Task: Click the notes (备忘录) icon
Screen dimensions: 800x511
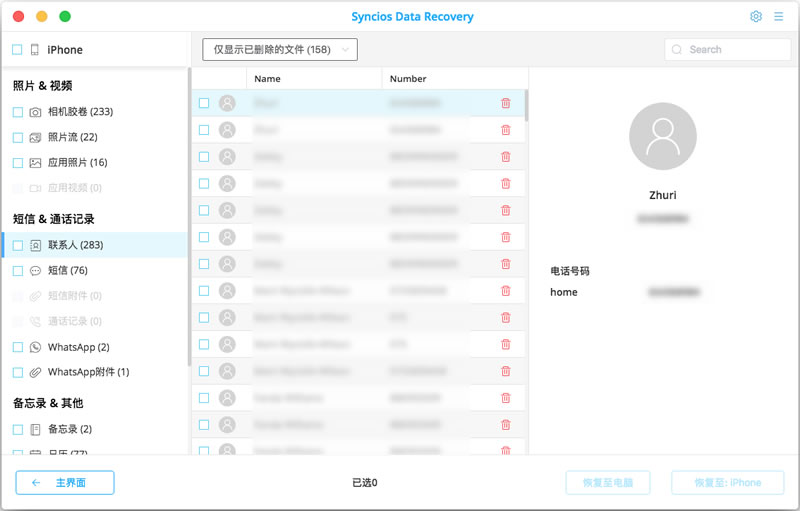Action: (x=35, y=429)
